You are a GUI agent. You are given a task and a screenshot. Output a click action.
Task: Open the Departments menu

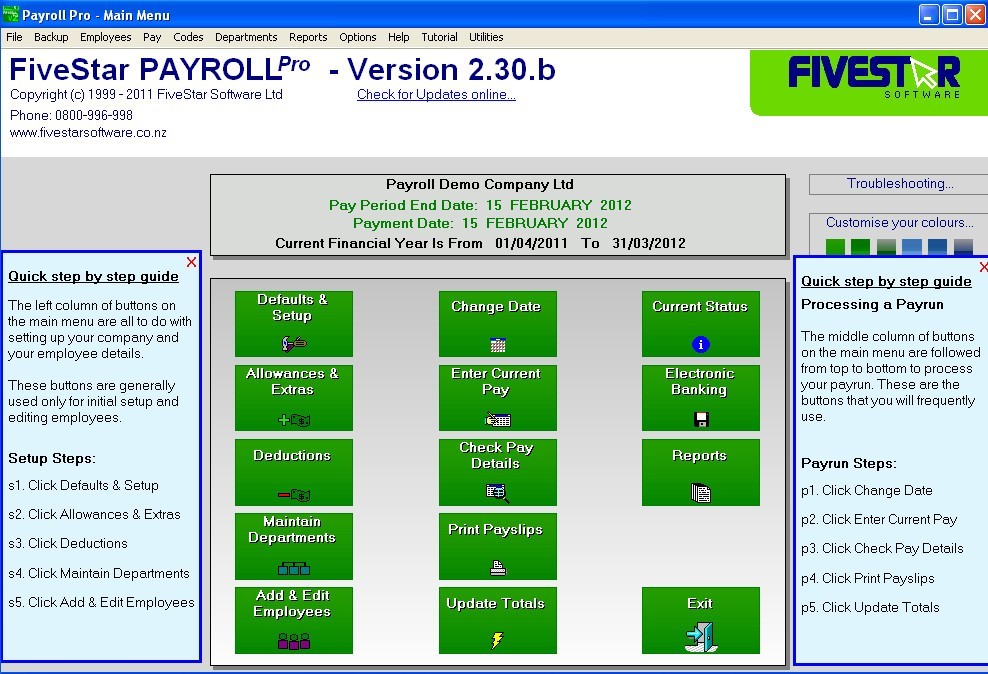246,37
